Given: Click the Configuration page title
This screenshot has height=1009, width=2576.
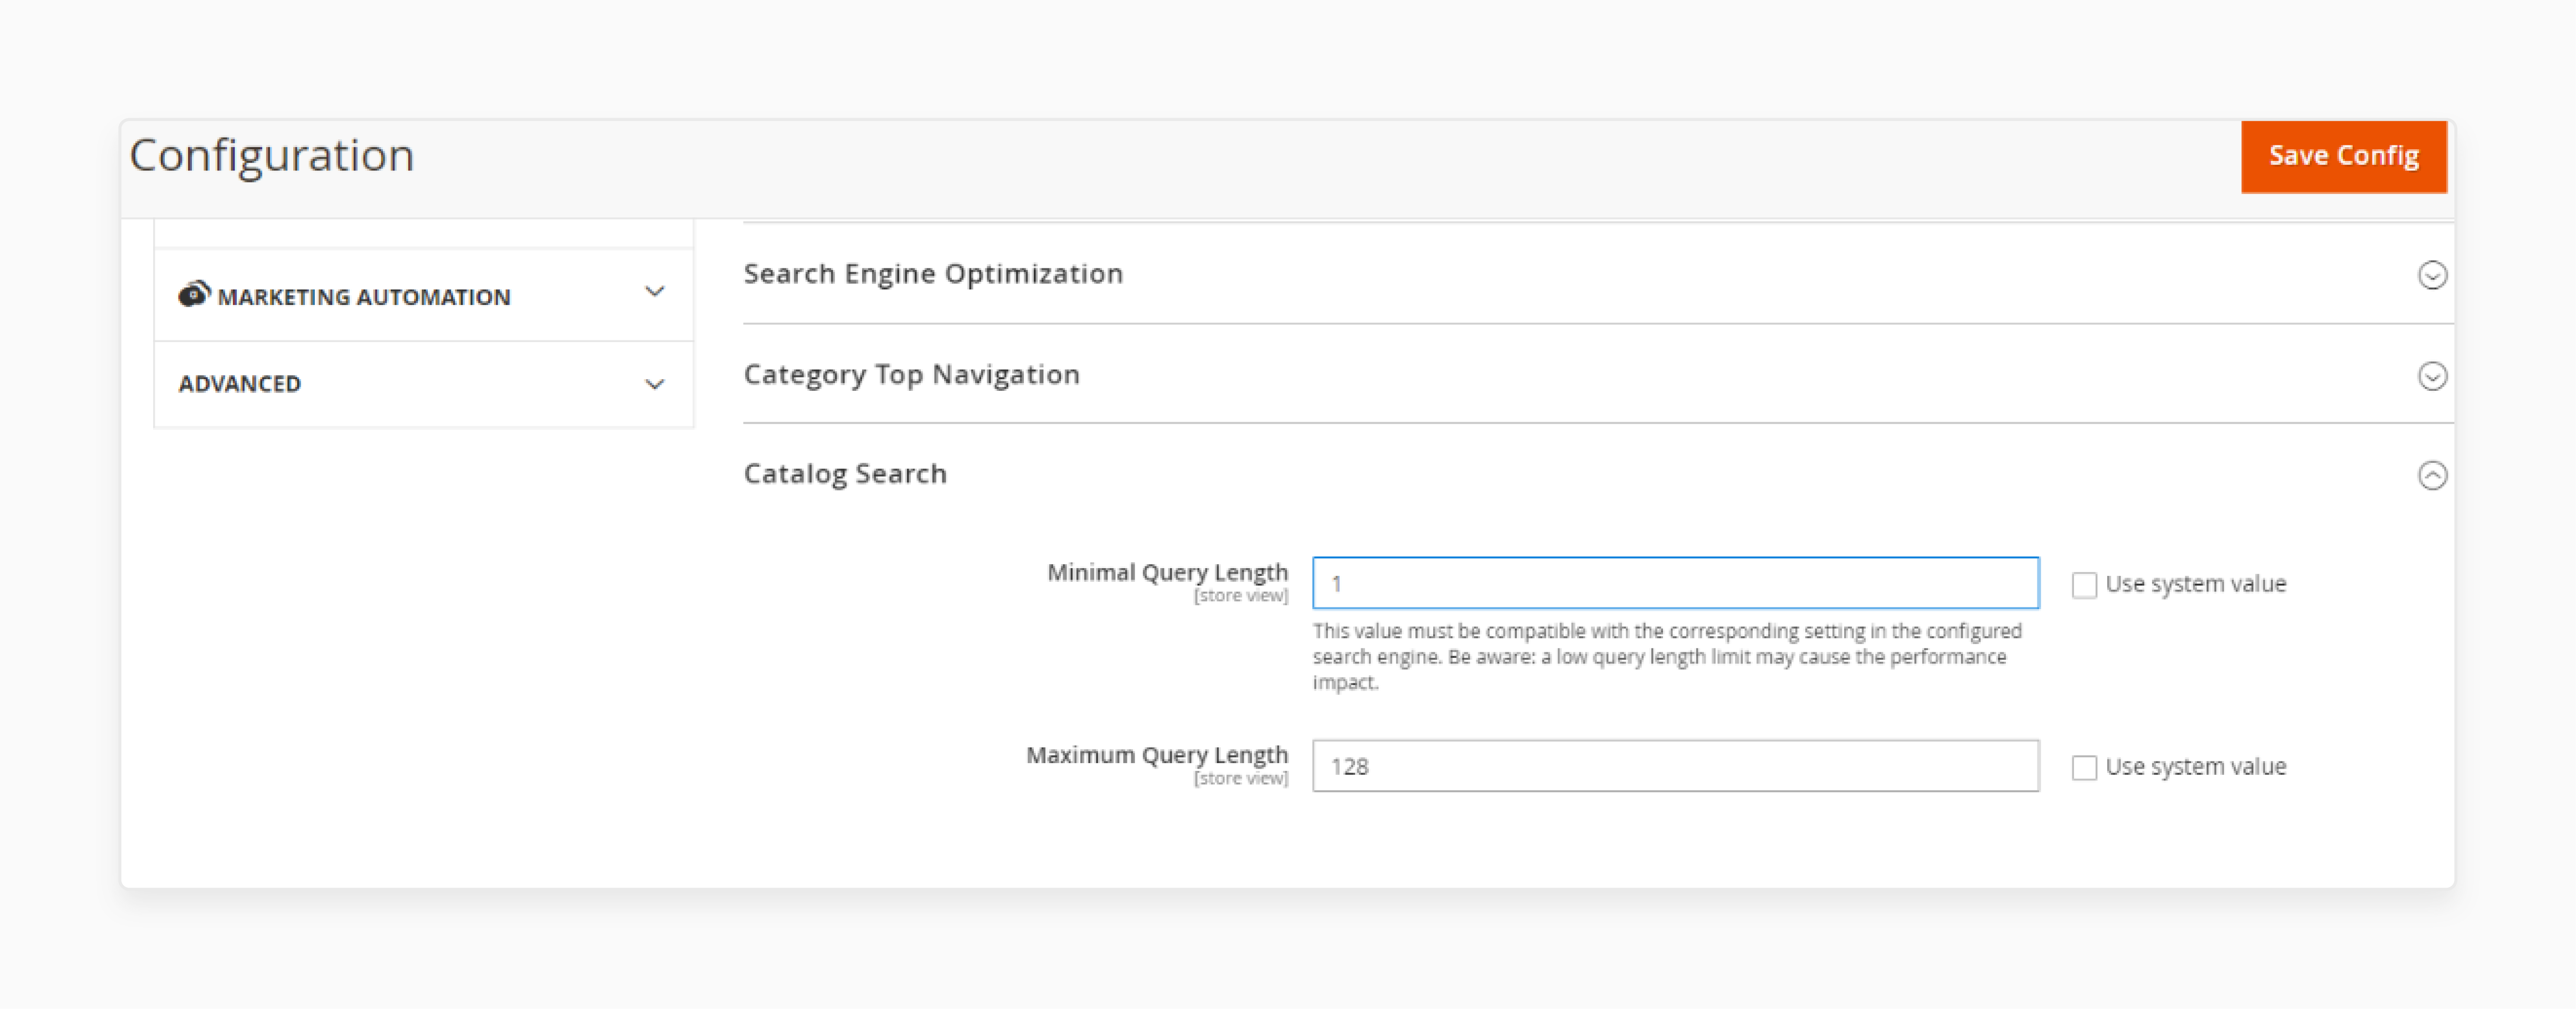Looking at the screenshot, I should click(x=272, y=156).
